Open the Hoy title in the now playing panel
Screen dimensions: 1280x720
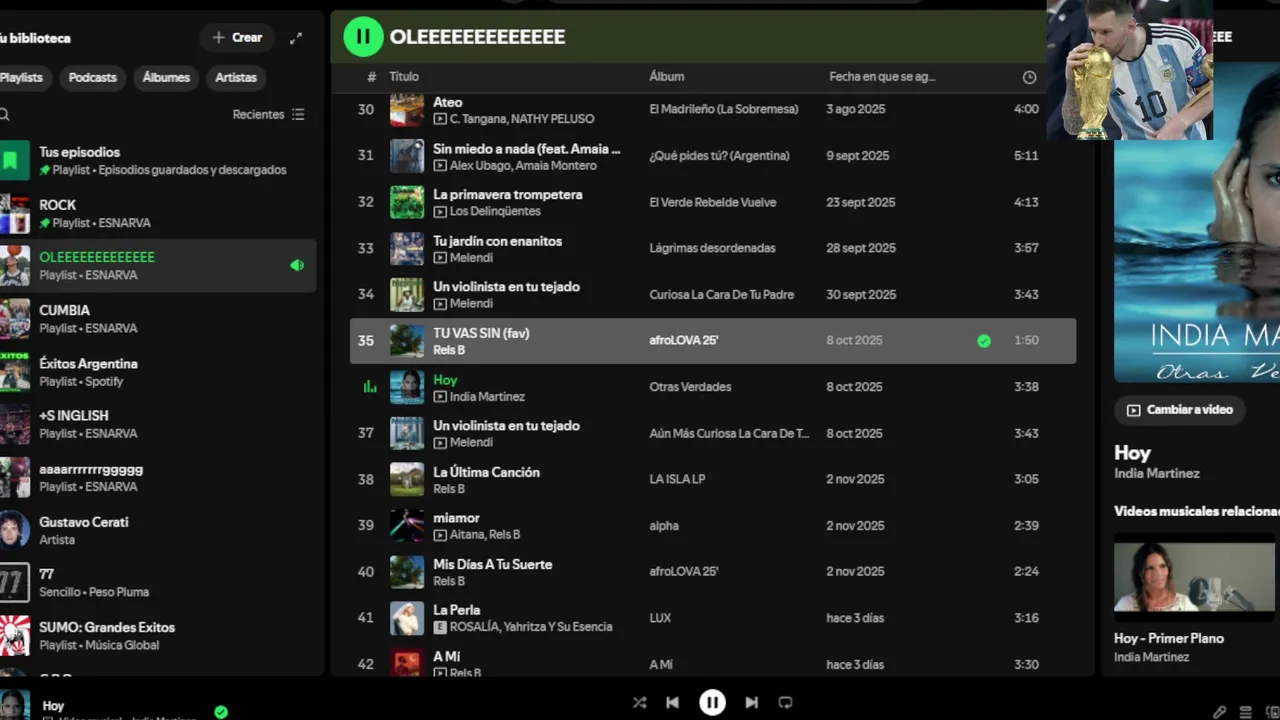click(x=1132, y=453)
